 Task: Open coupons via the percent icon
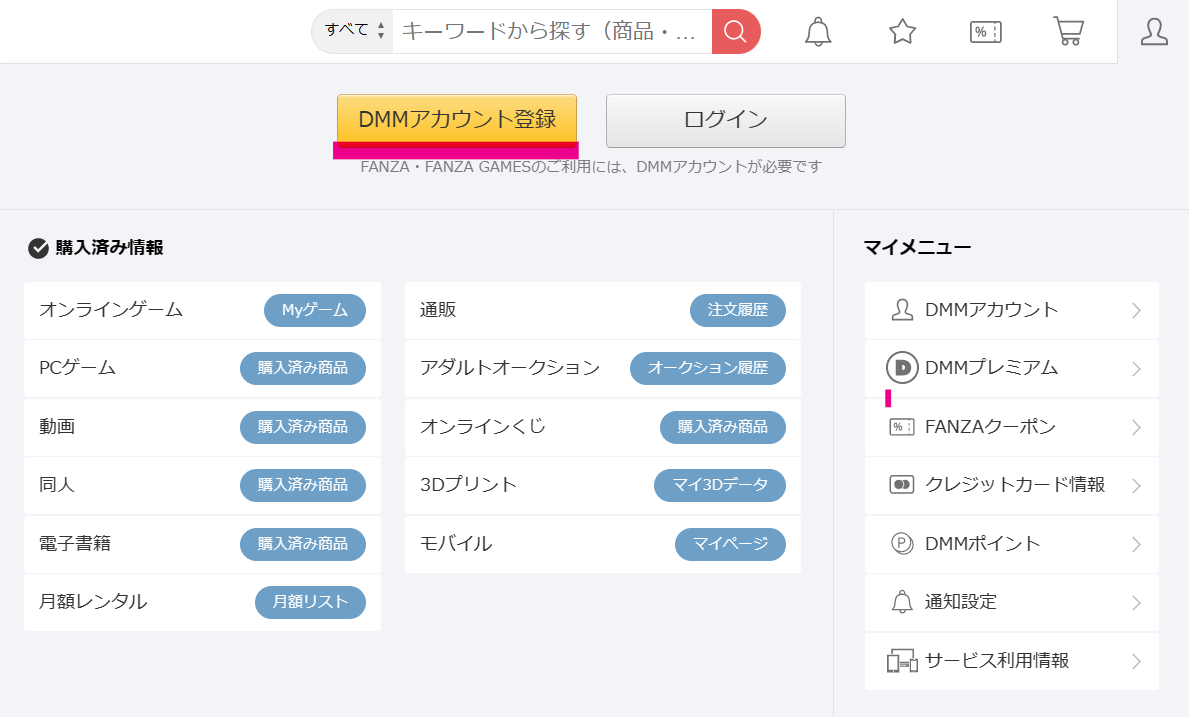985,31
